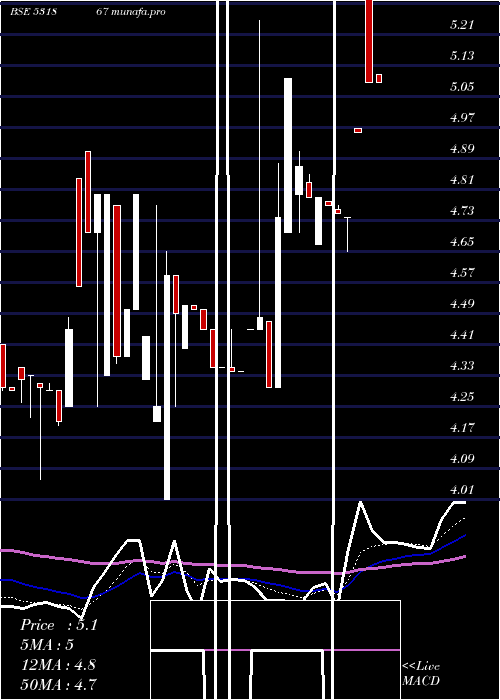Screen dimensions: 500x700
Task: Click the 4.49 price axis label
Action: tap(461, 304)
